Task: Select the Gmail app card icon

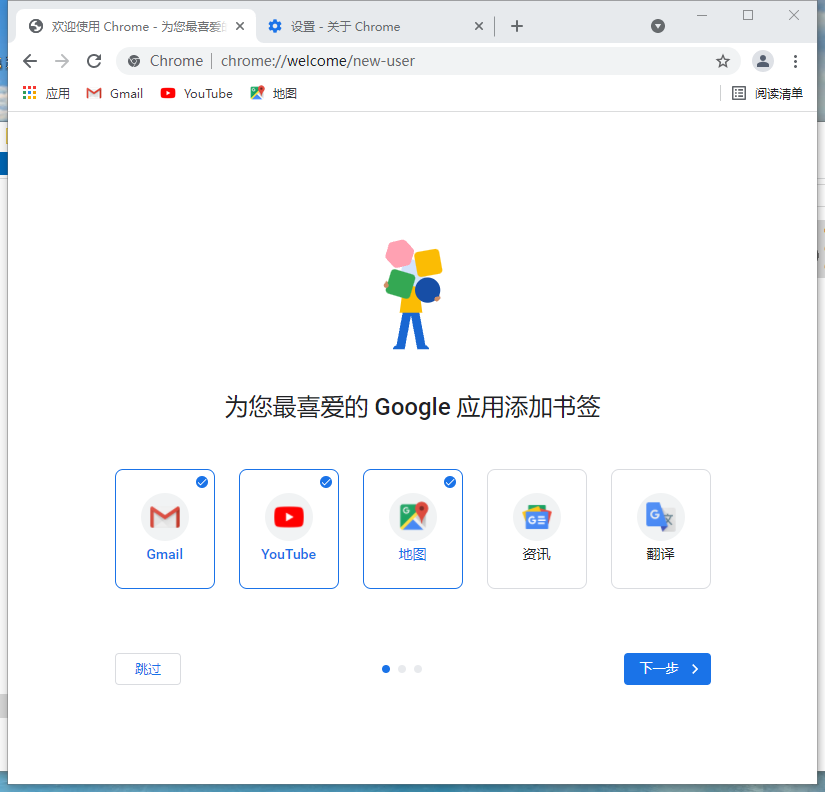Action: [164, 517]
